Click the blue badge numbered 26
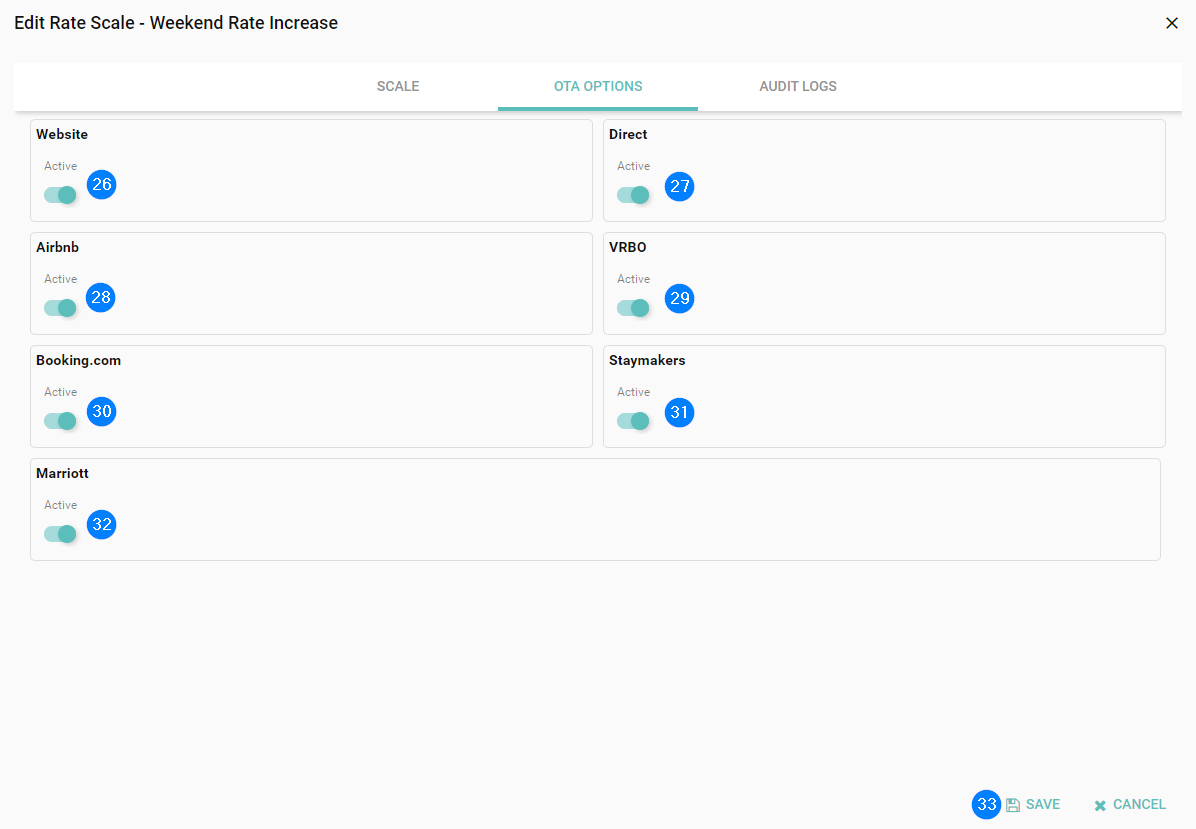 pyautogui.click(x=102, y=185)
